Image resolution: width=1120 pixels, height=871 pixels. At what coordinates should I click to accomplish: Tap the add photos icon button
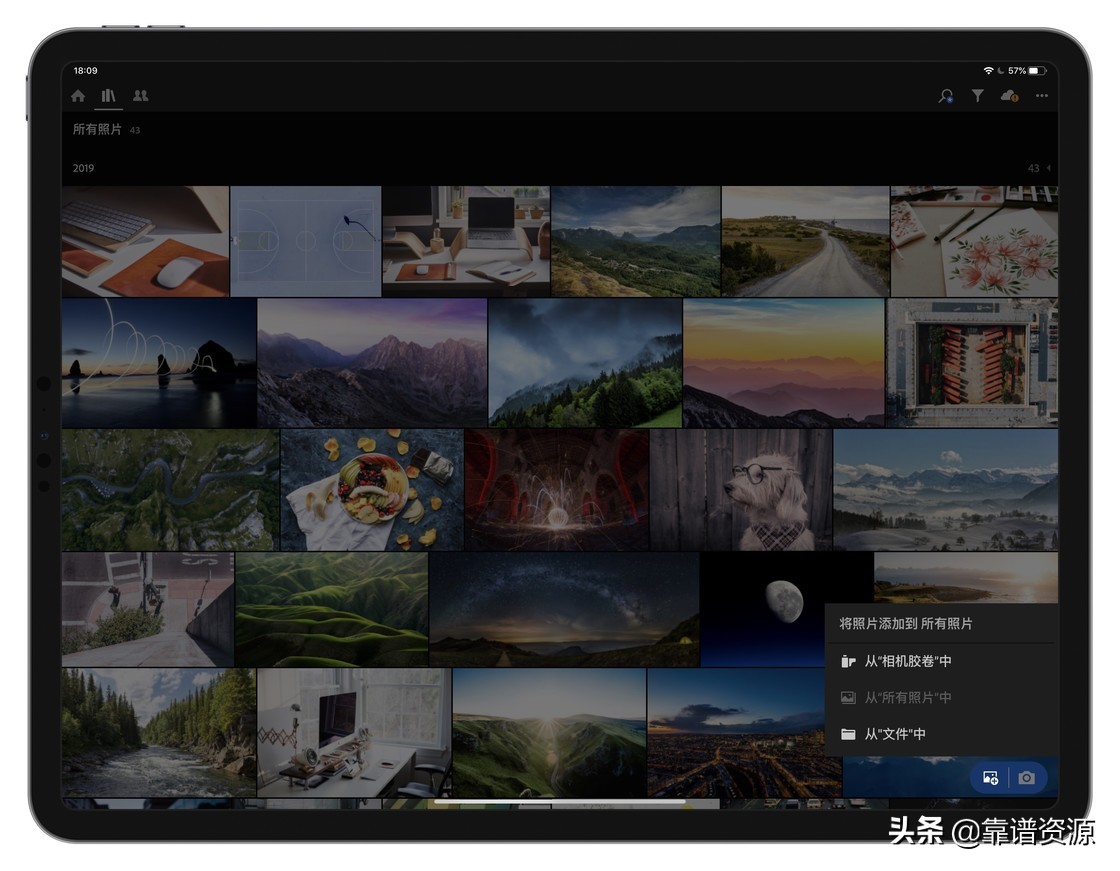tap(990, 777)
